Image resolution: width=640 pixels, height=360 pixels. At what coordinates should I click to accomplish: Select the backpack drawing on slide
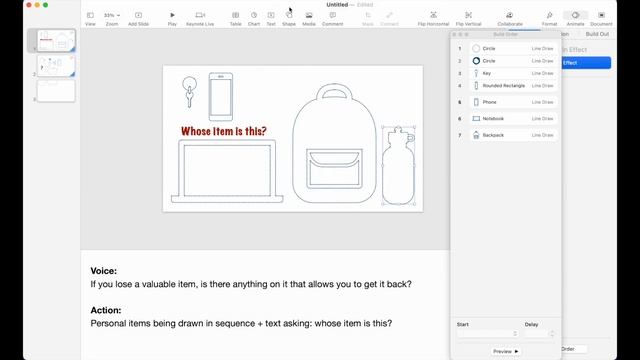334,143
